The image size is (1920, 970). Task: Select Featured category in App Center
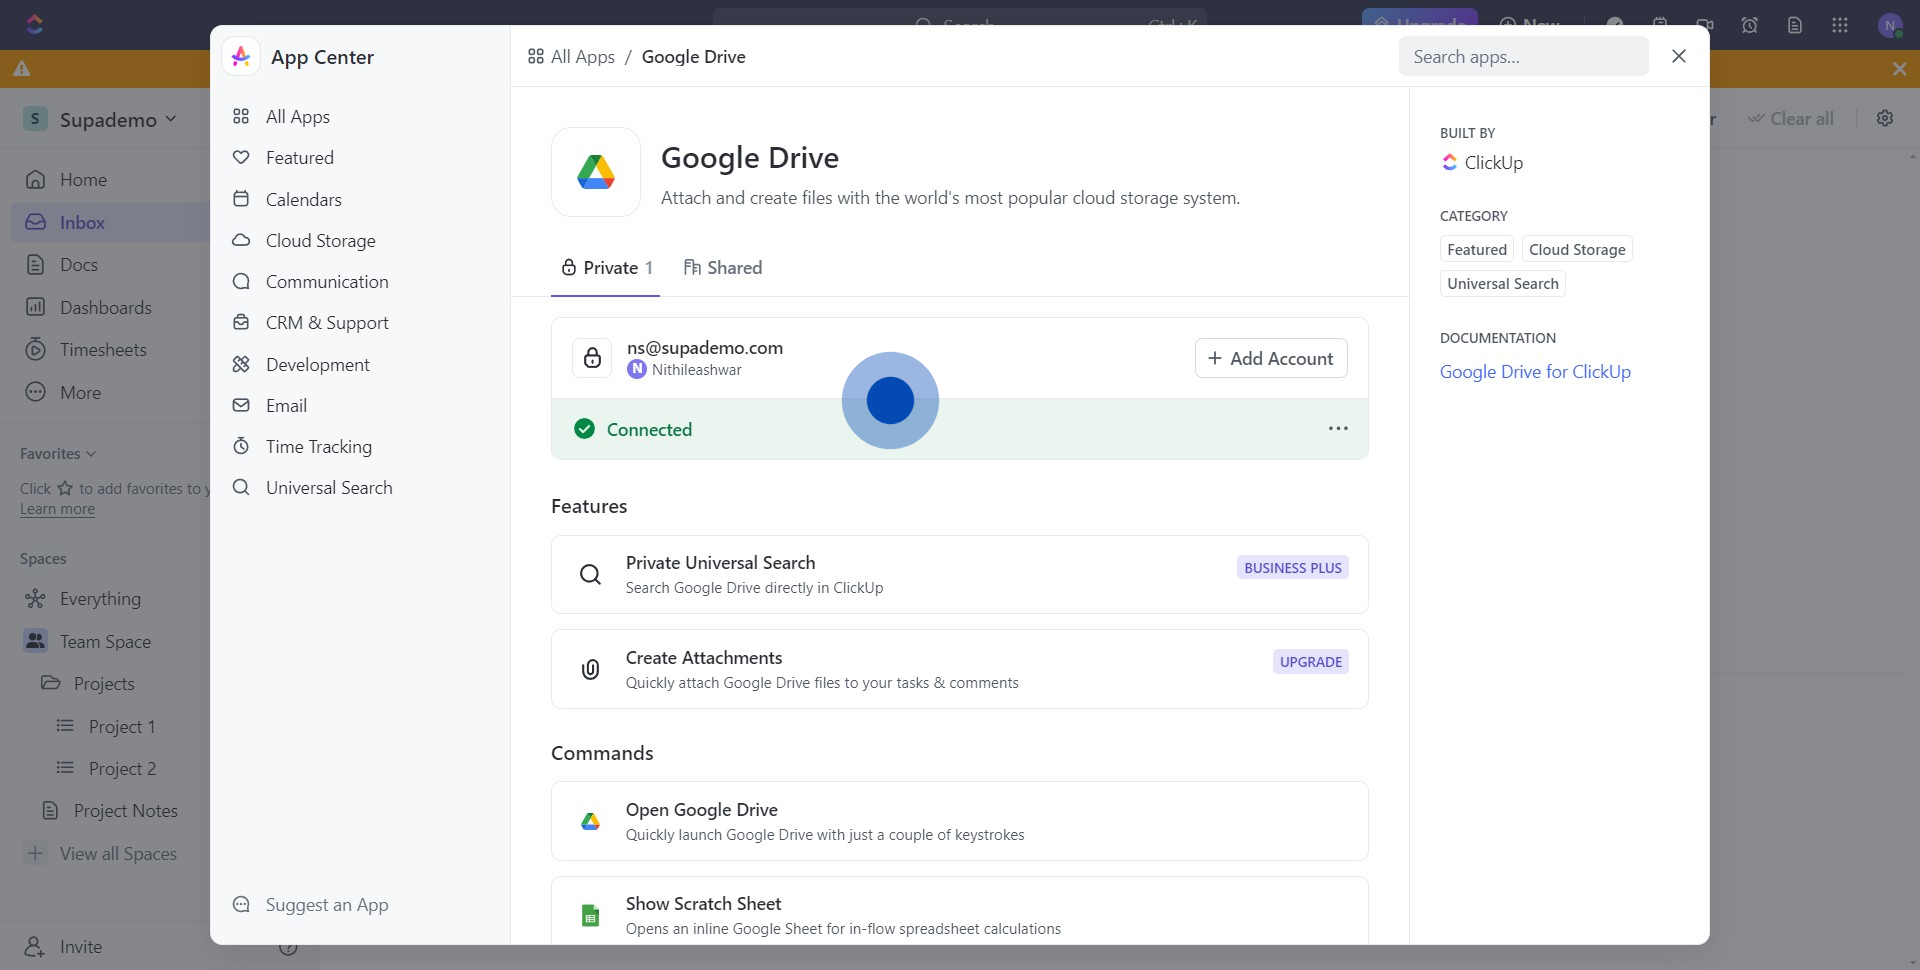click(299, 158)
